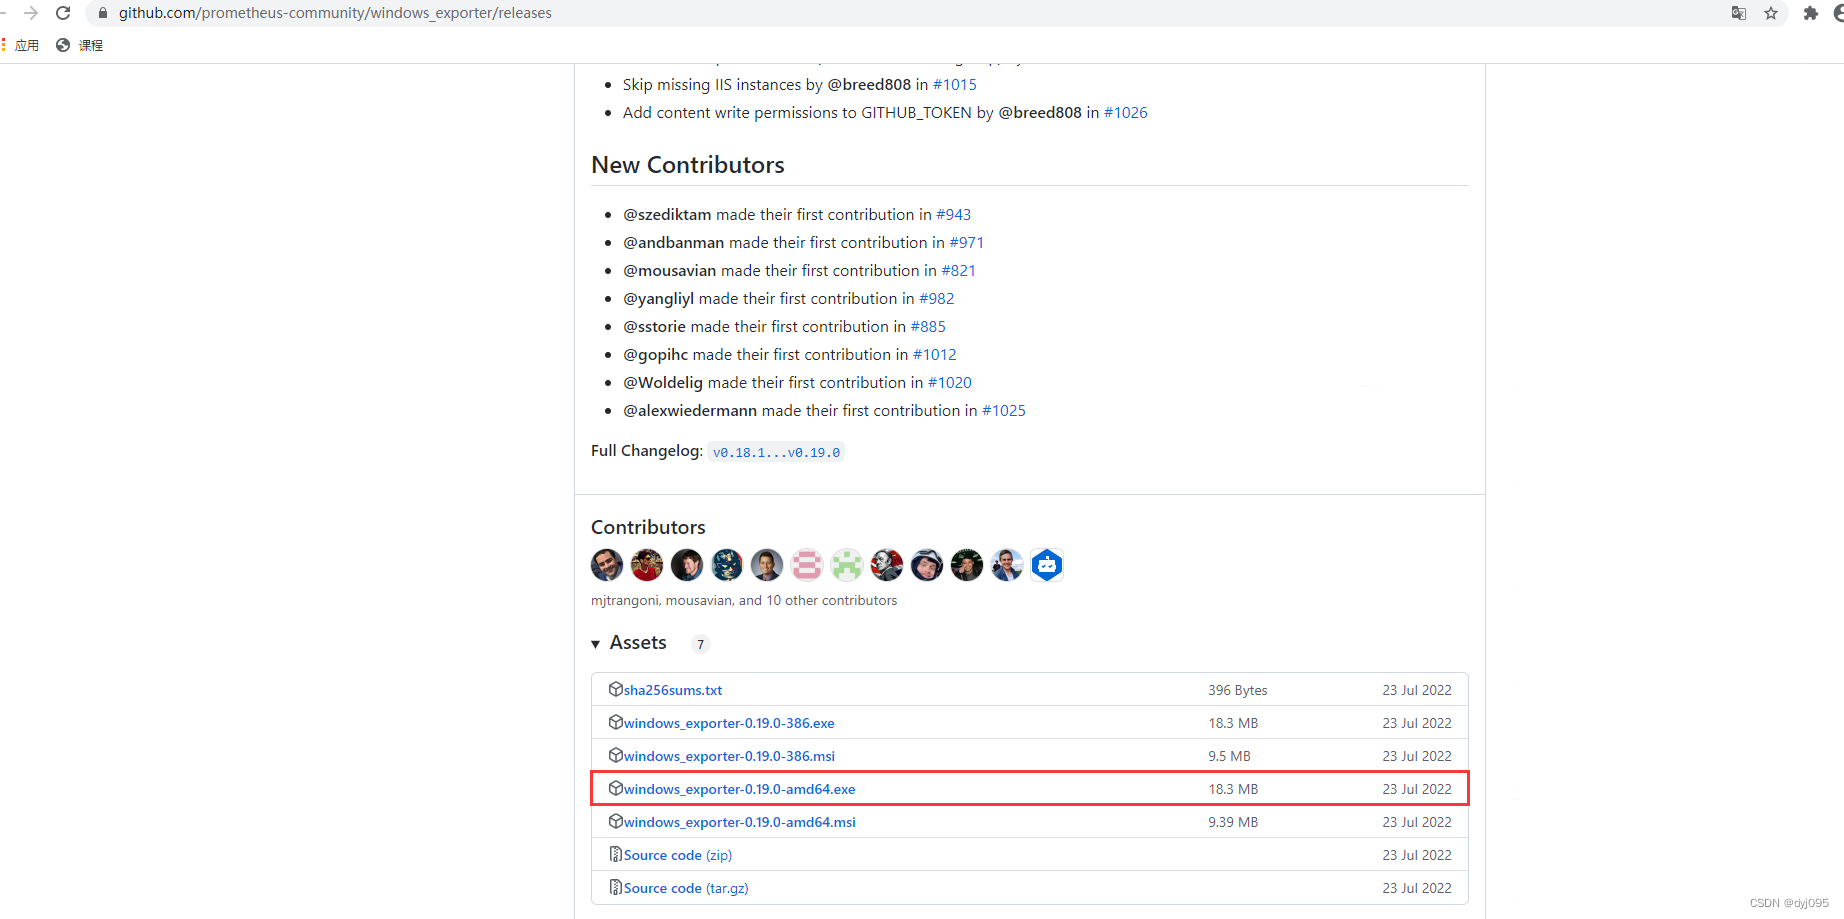
Task: Download Source code (zip)
Action: pyautogui.click(x=678, y=855)
